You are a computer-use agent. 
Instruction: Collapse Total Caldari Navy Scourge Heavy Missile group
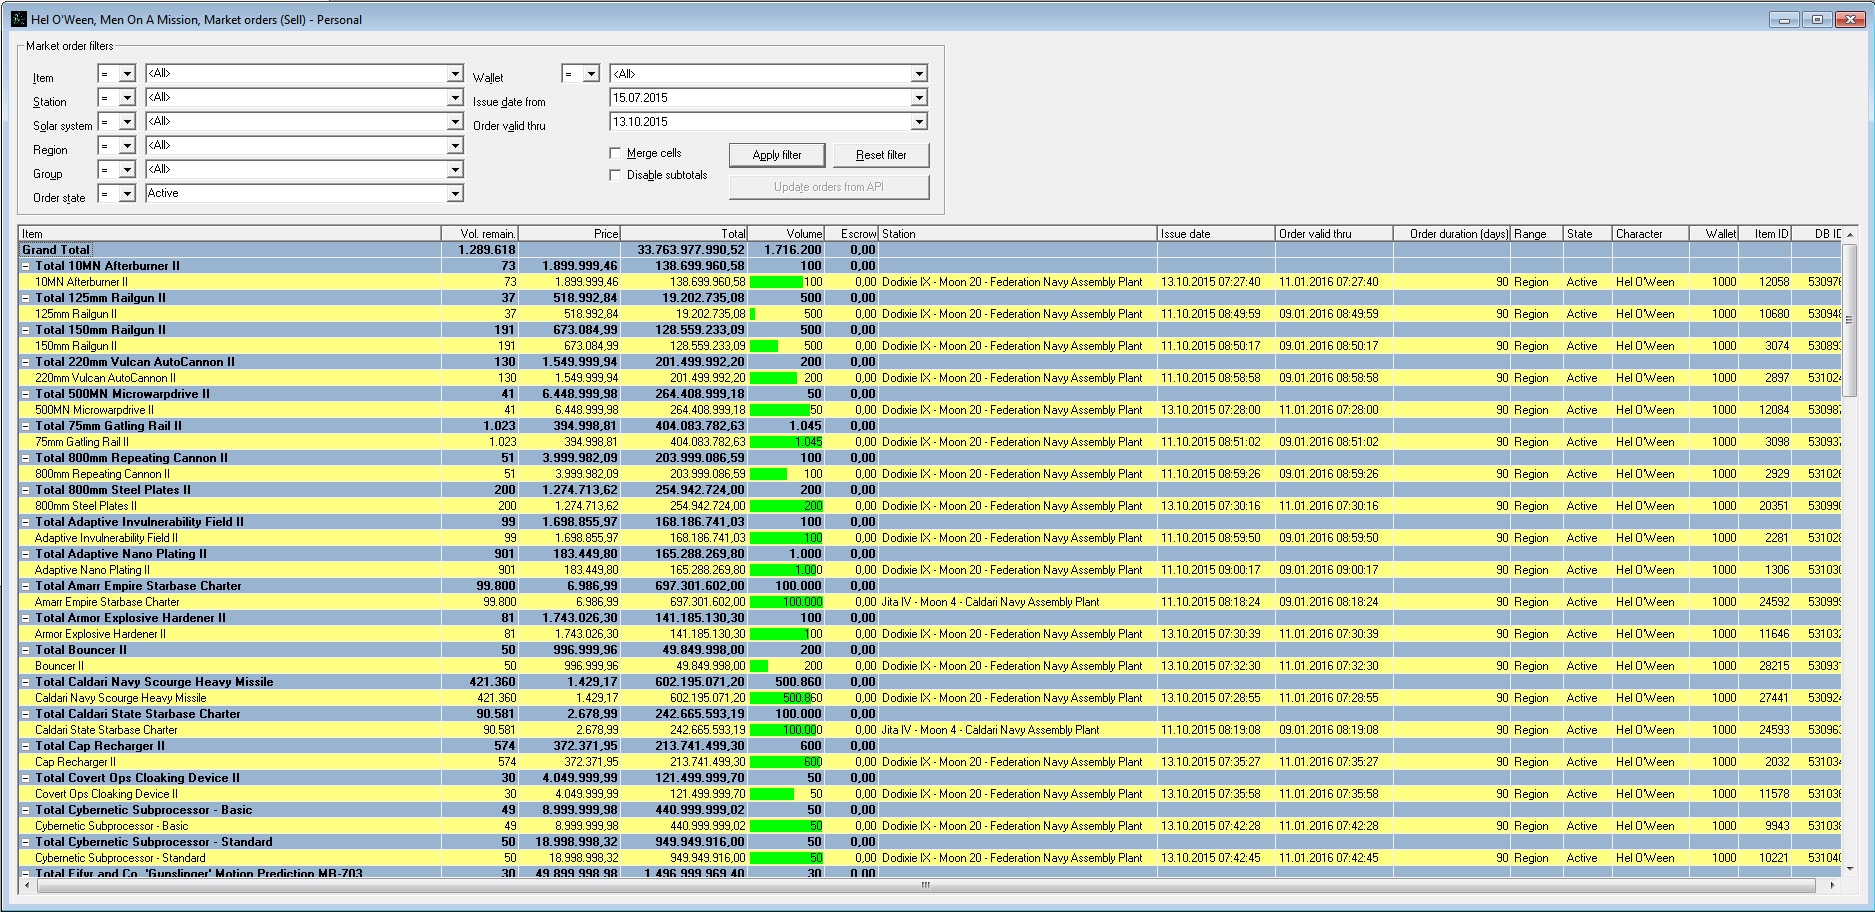click(x=26, y=682)
